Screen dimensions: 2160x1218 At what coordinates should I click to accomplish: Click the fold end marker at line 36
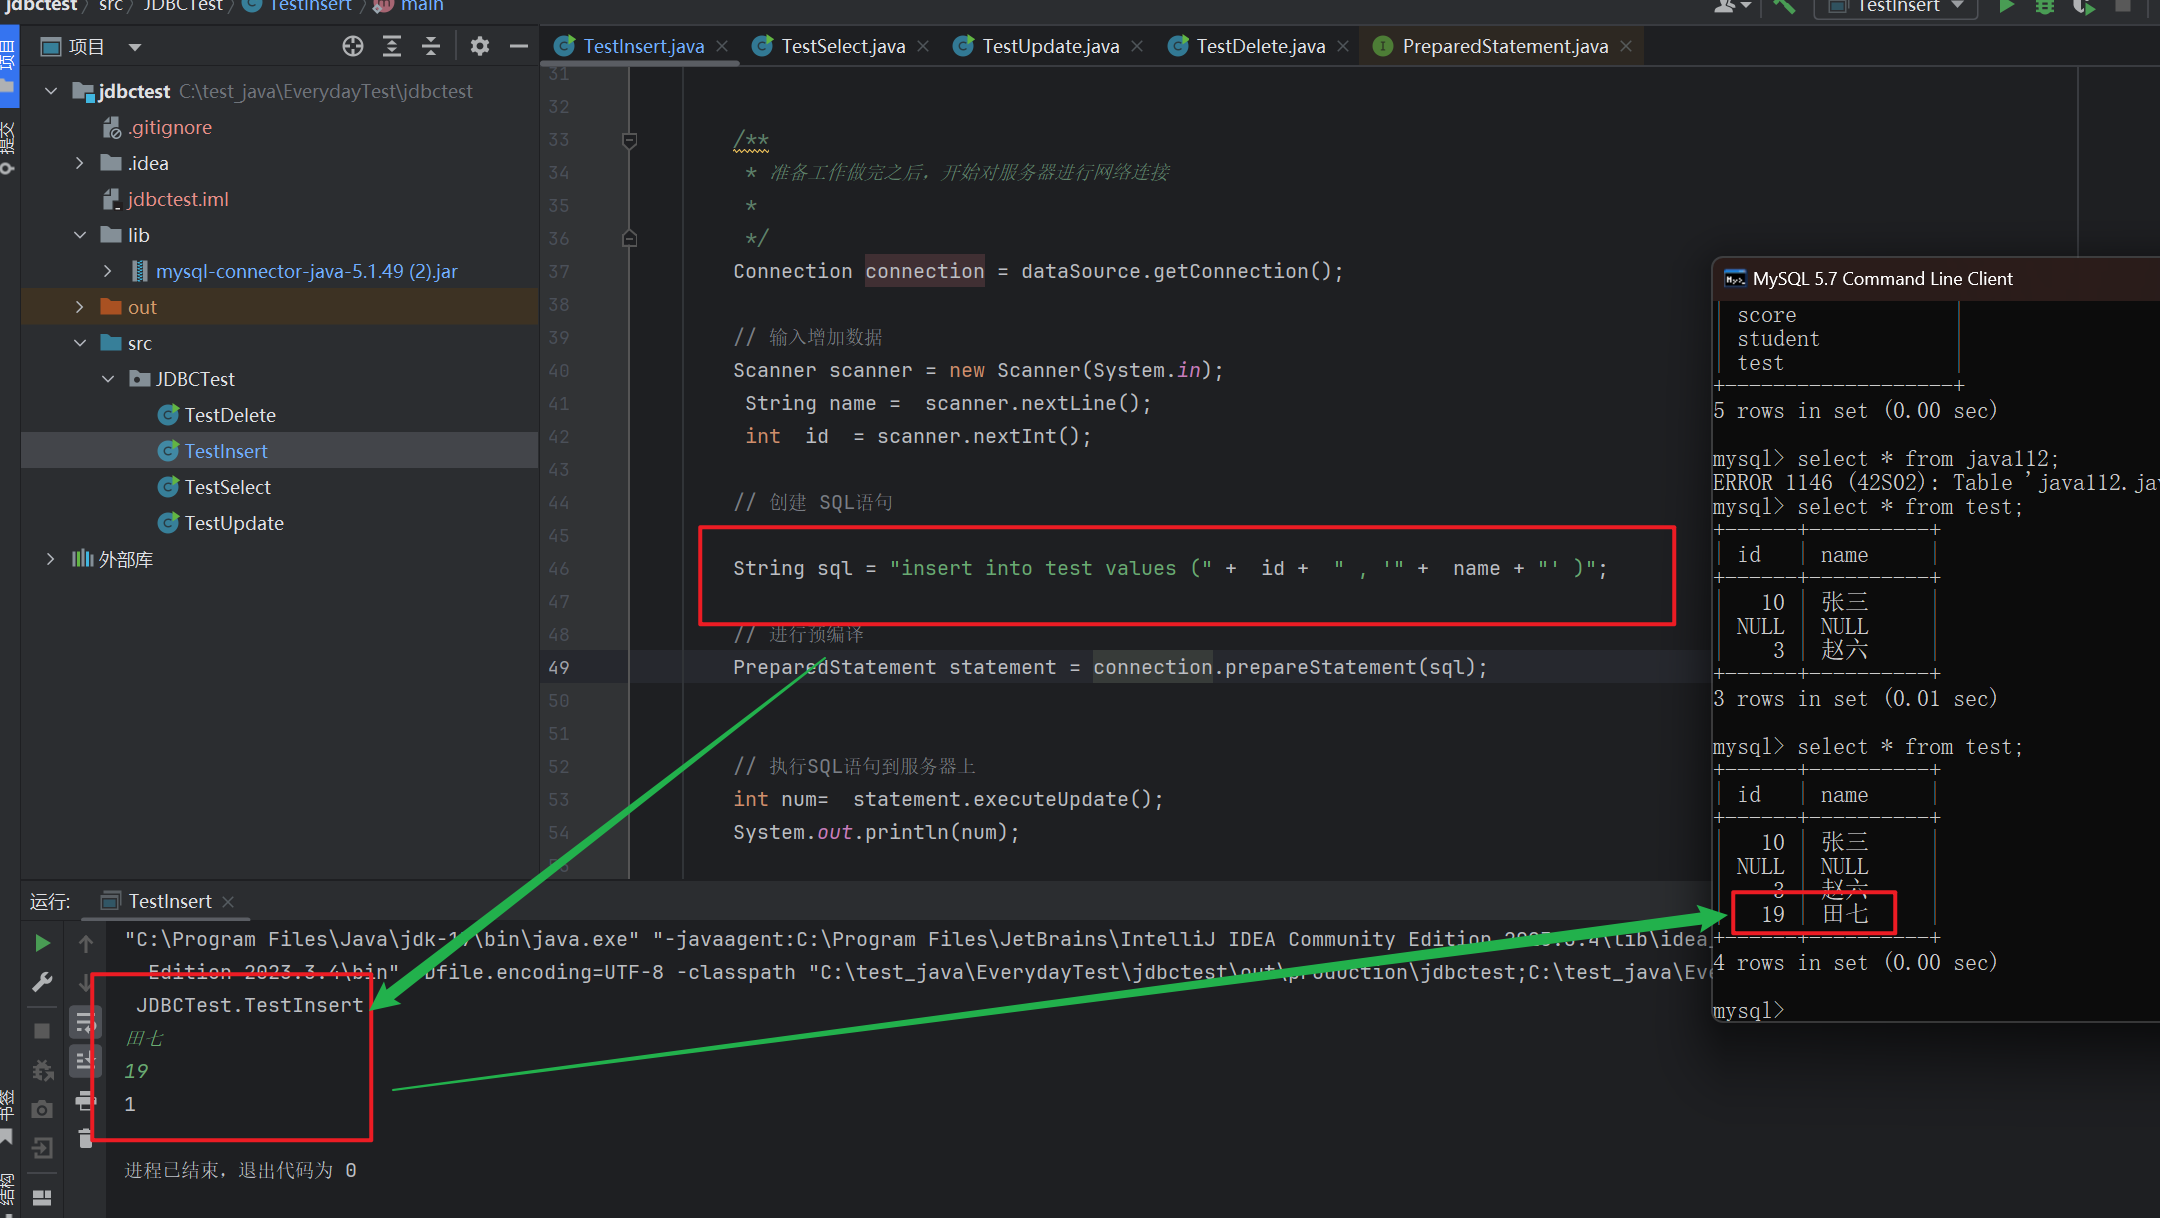click(x=629, y=238)
